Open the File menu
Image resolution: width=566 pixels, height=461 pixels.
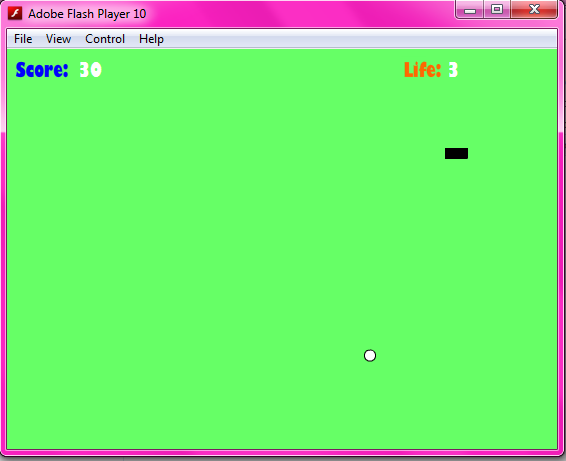[x=23, y=39]
